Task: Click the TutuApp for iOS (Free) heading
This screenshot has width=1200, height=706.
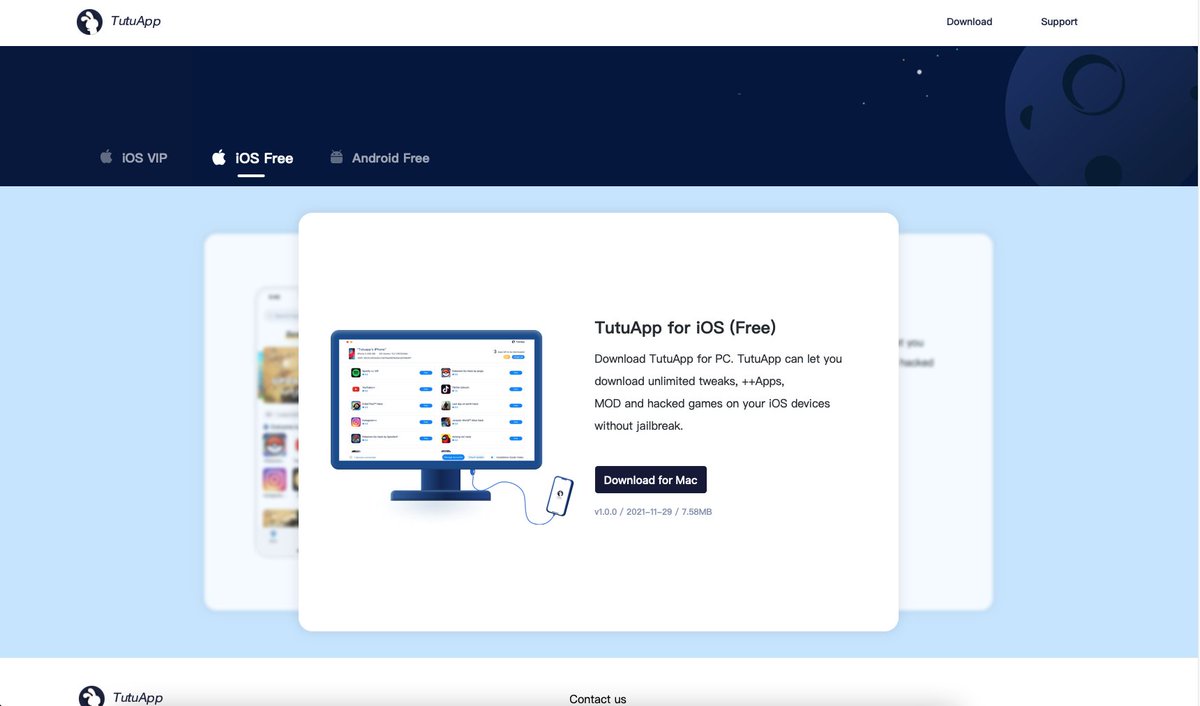Action: (x=685, y=327)
